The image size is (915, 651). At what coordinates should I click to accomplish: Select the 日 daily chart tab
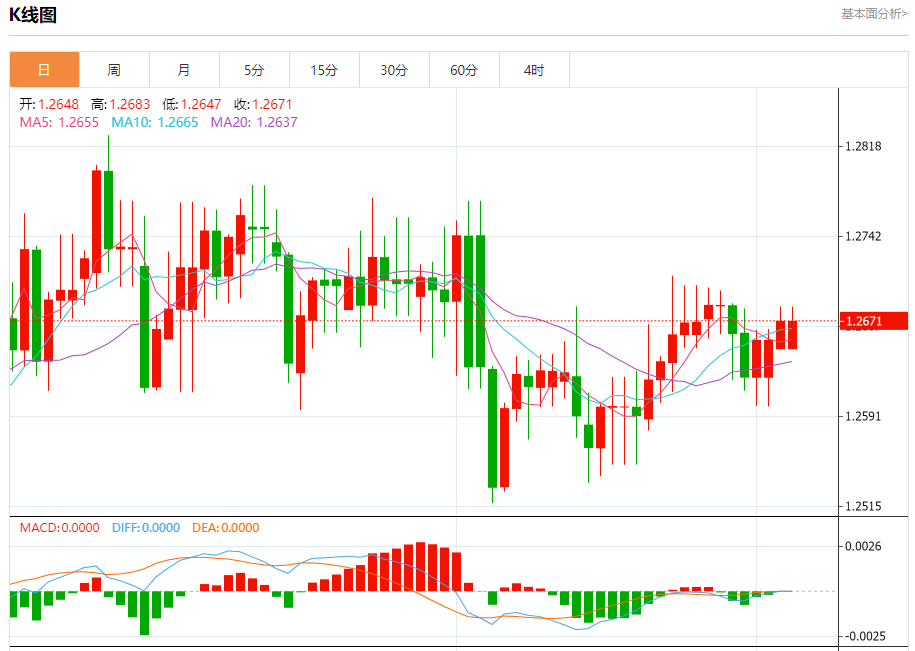pos(44,70)
